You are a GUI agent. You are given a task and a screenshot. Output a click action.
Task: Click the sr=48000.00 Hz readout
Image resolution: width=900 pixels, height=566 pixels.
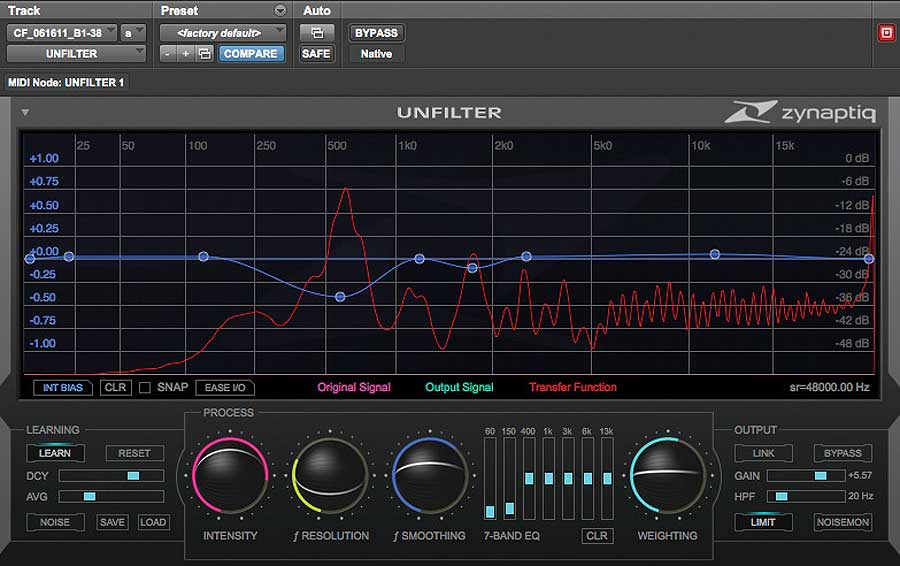point(829,387)
